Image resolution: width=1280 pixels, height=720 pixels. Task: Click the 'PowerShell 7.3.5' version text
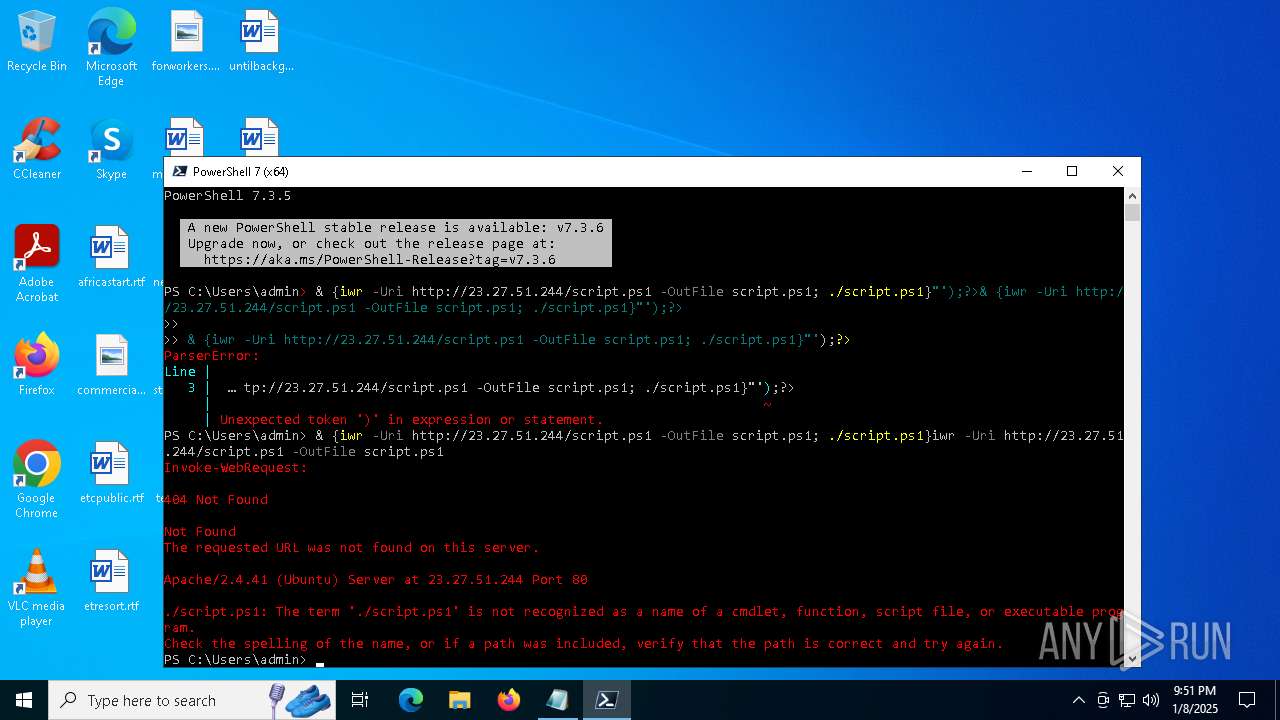[x=228, y=196]
